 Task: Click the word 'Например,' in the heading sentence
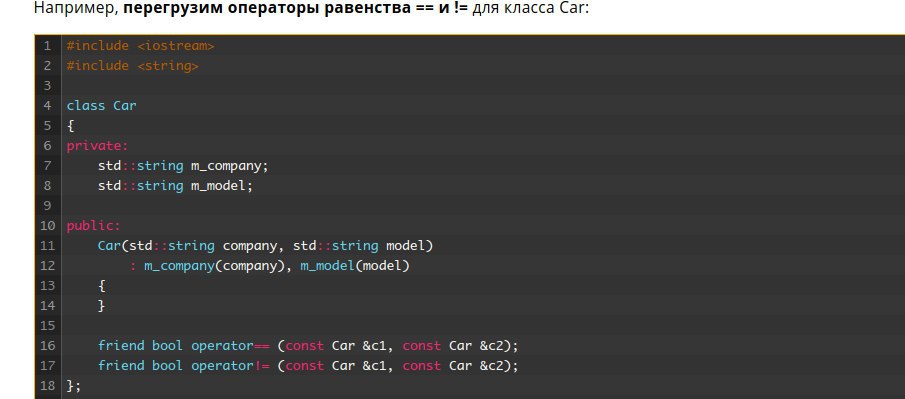point(77,9)
